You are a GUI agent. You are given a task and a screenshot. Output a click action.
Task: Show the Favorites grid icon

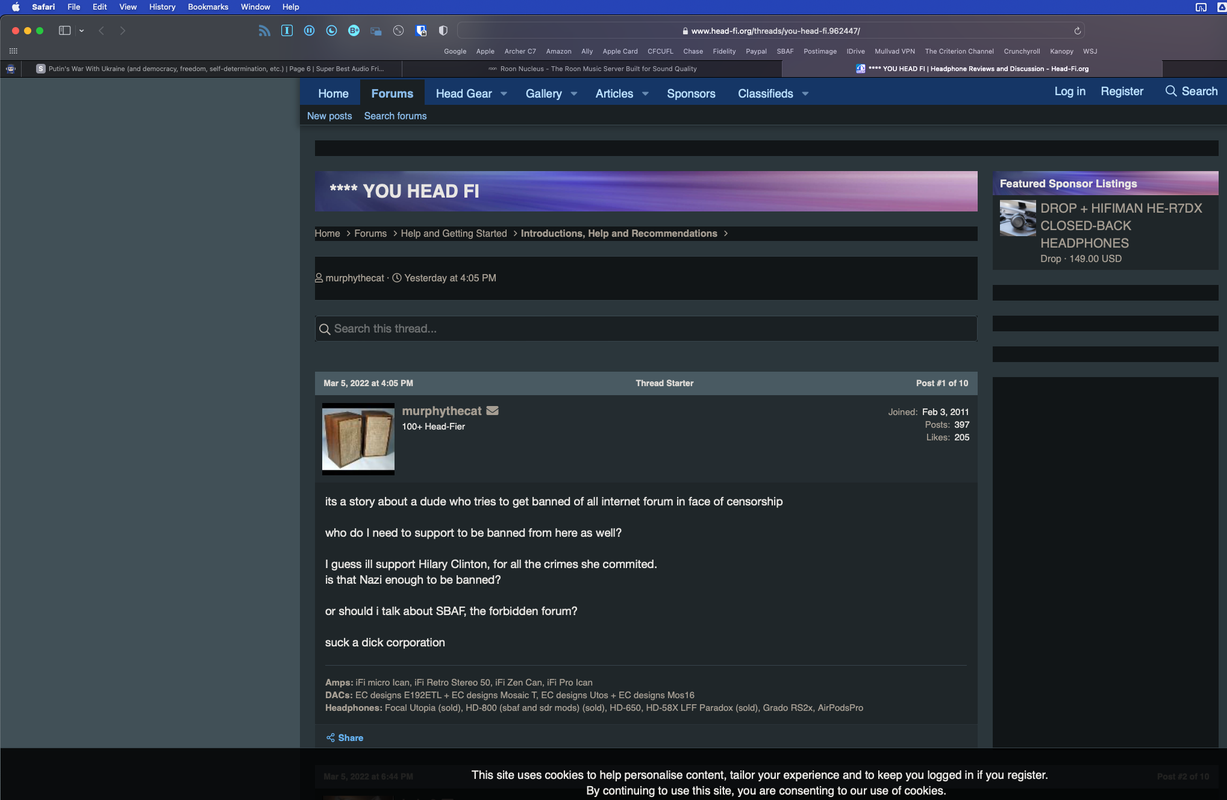(x=13, y=51)
